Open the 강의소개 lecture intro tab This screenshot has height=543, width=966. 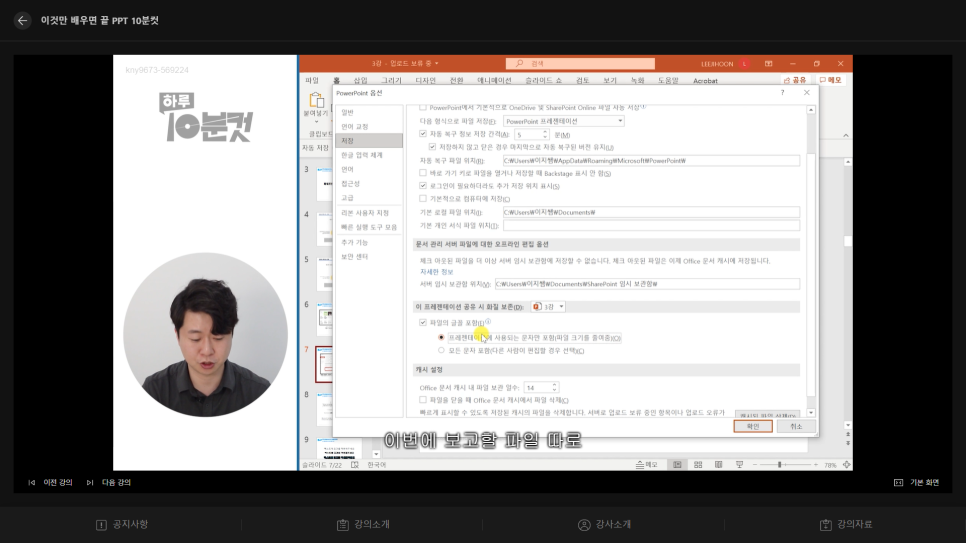[x=363, y=525]
